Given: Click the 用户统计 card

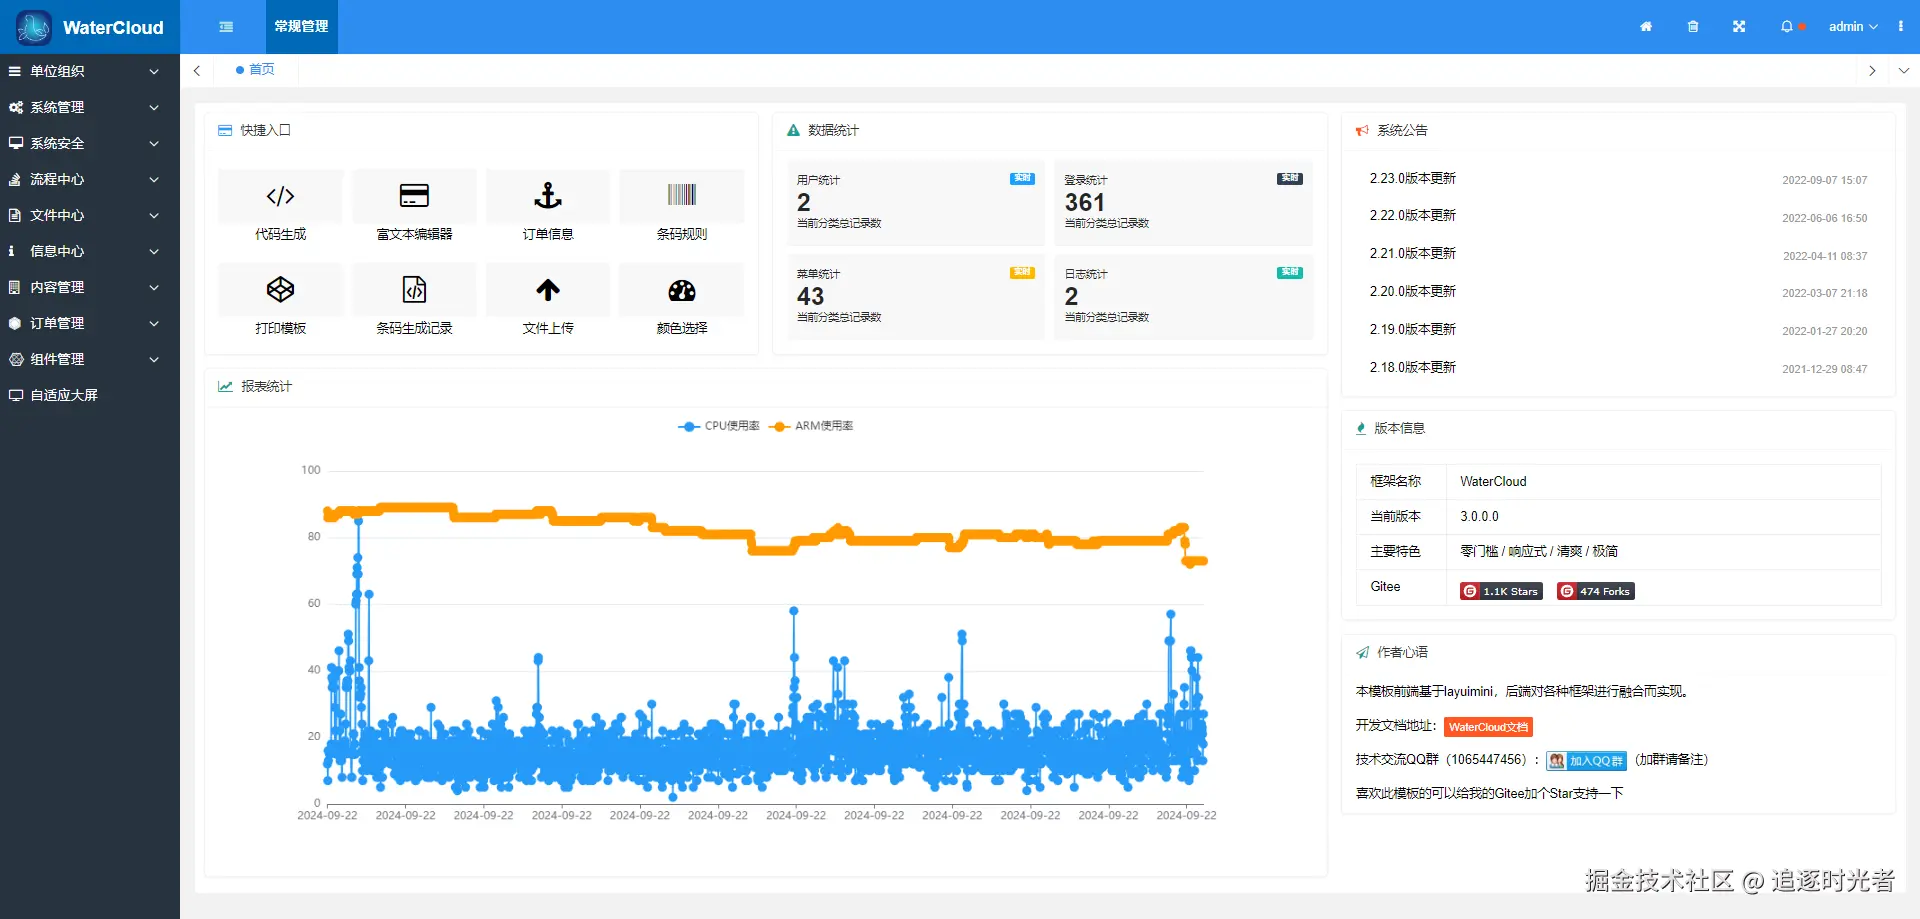Looking at the screenshot, I should (915, 203).
